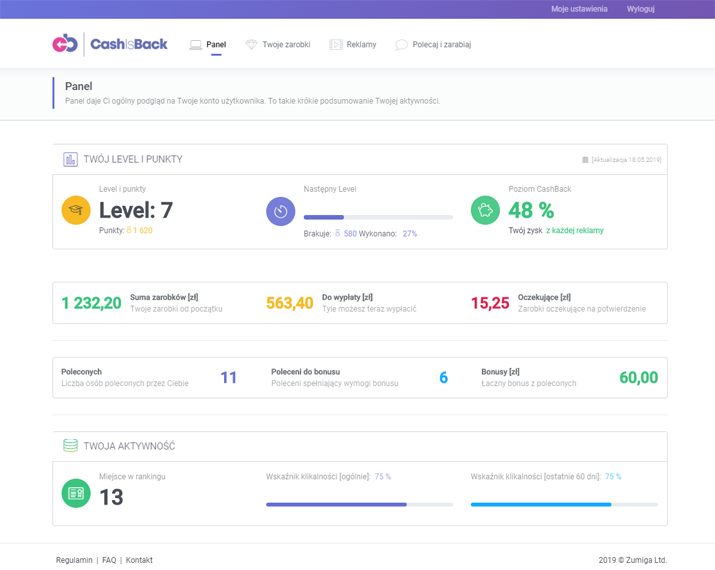
Task: Open the Regulamin footer link
Action: point(74,560)
